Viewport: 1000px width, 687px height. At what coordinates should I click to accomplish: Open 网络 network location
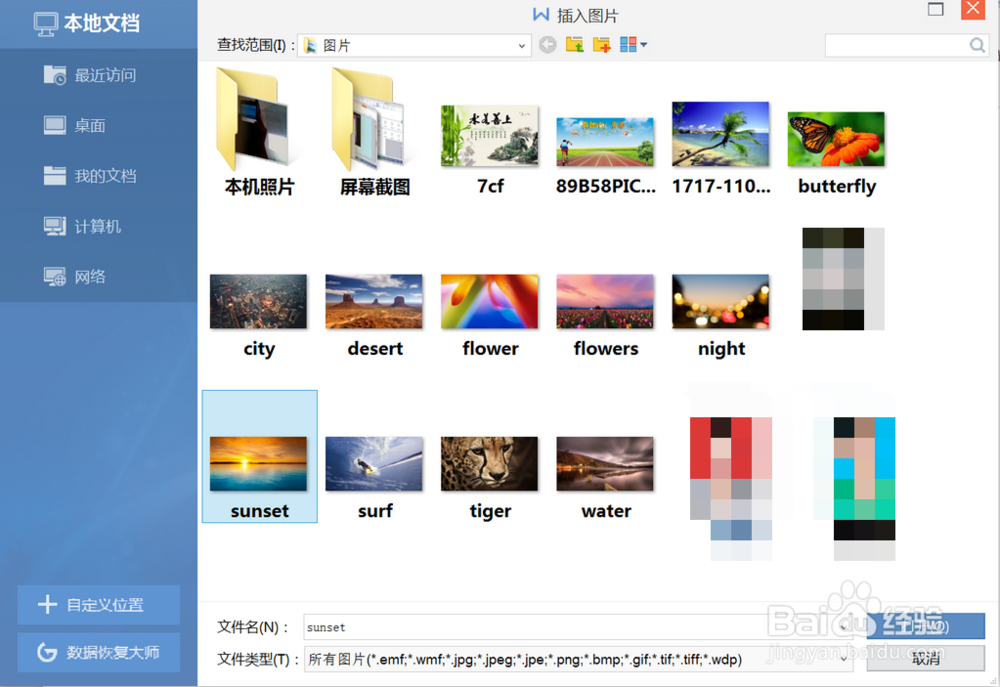point(75,276)
